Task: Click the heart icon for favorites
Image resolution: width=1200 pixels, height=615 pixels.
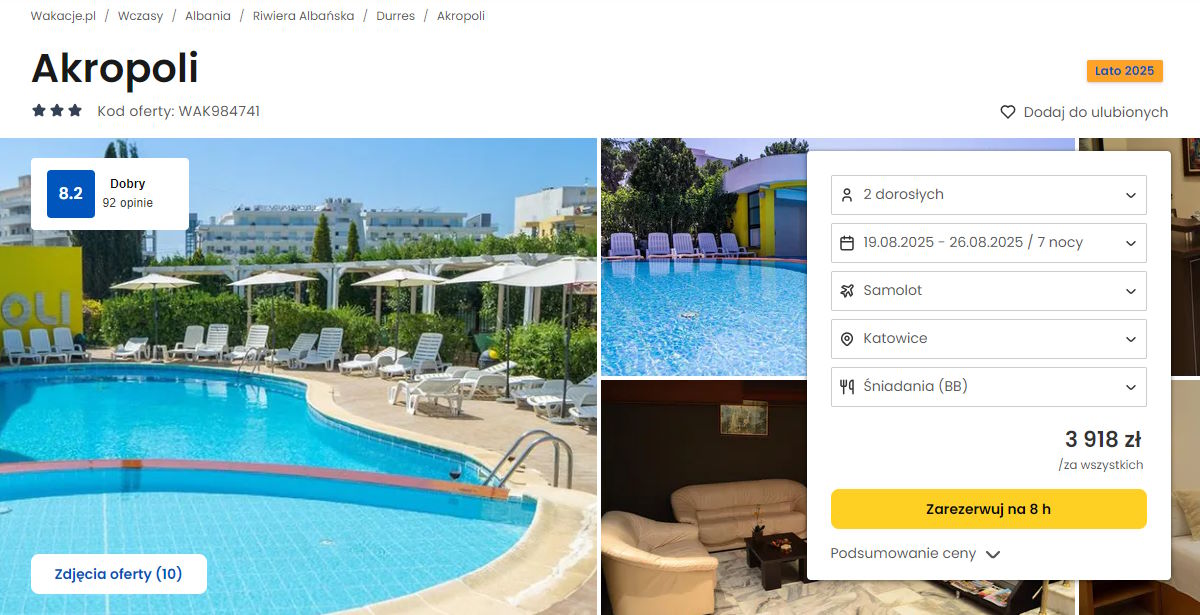Action: [x=1008, y=112]
